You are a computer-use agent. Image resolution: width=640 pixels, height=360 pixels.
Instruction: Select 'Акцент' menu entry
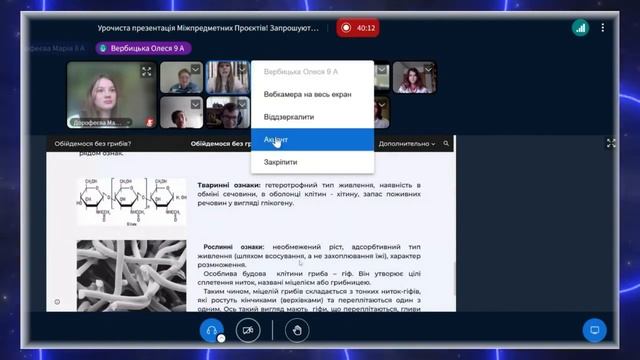coord(312,140)
